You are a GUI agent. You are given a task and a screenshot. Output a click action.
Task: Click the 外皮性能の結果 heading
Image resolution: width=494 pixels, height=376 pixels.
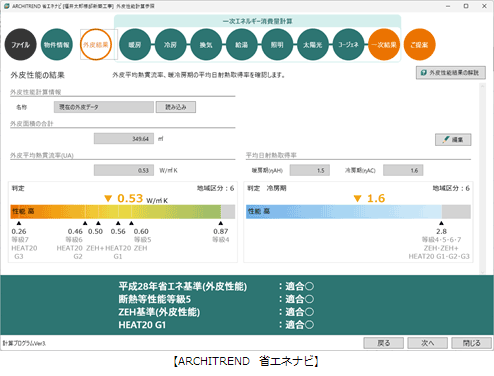point(38,75)
